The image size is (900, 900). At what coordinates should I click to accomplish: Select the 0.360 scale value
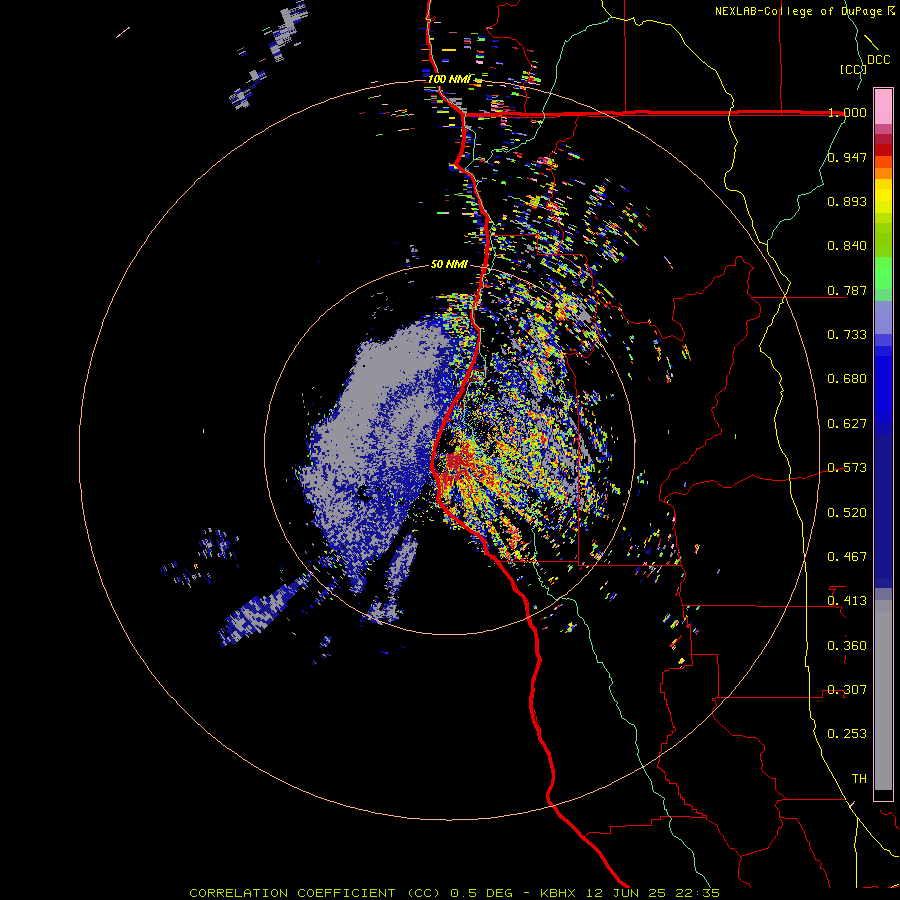coord(847,646)
